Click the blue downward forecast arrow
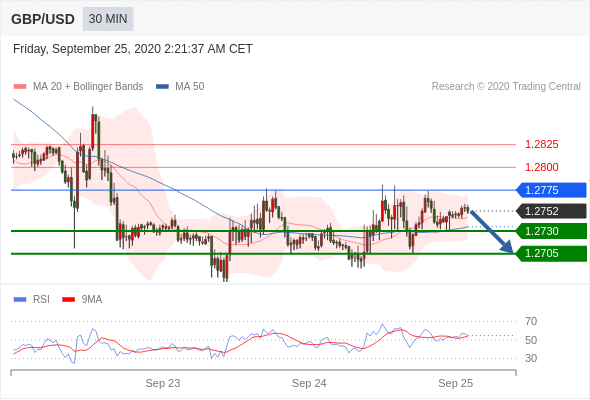590x400 pixels. tap(491, 232)
